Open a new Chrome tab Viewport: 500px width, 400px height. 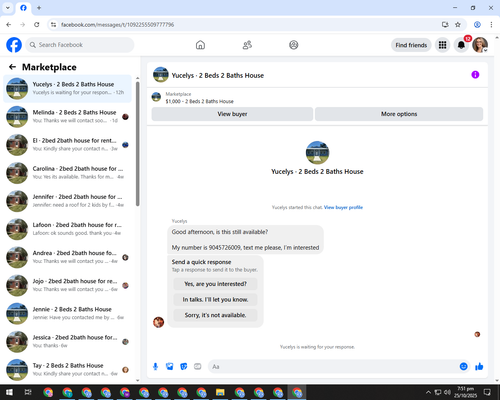tap(39, 8)
